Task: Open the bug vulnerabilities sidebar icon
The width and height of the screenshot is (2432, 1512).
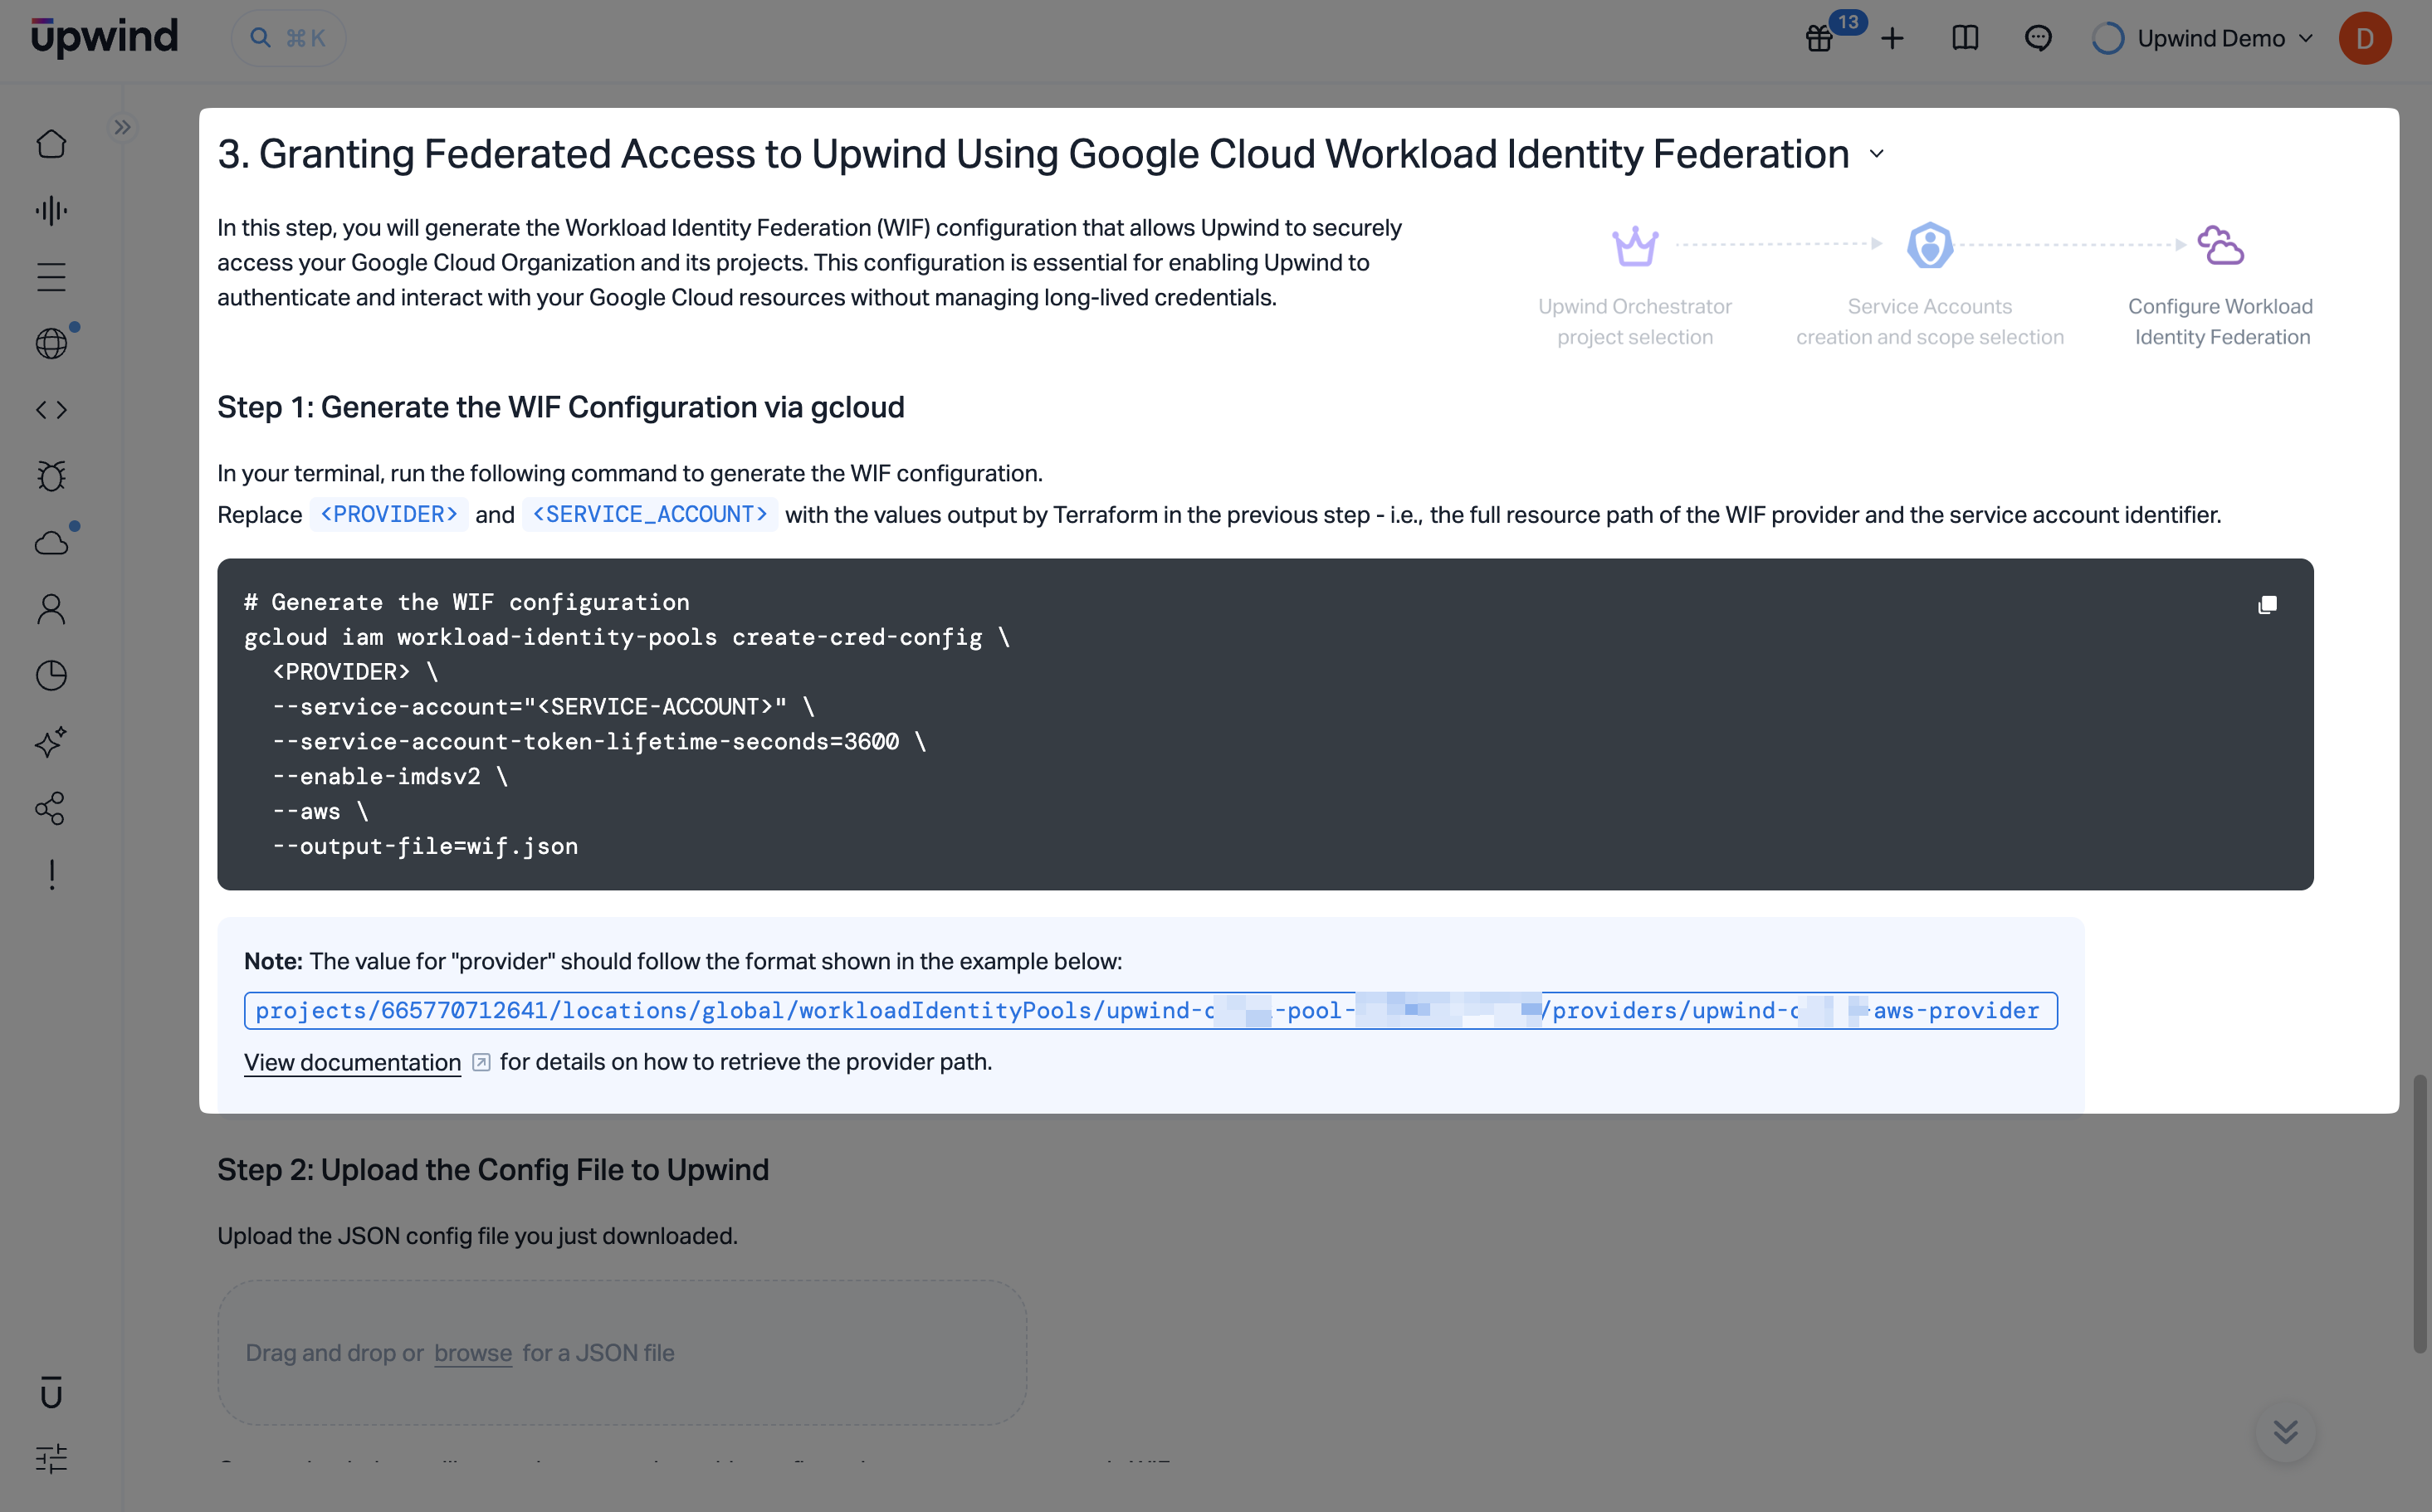Action: tap(51, 476)
